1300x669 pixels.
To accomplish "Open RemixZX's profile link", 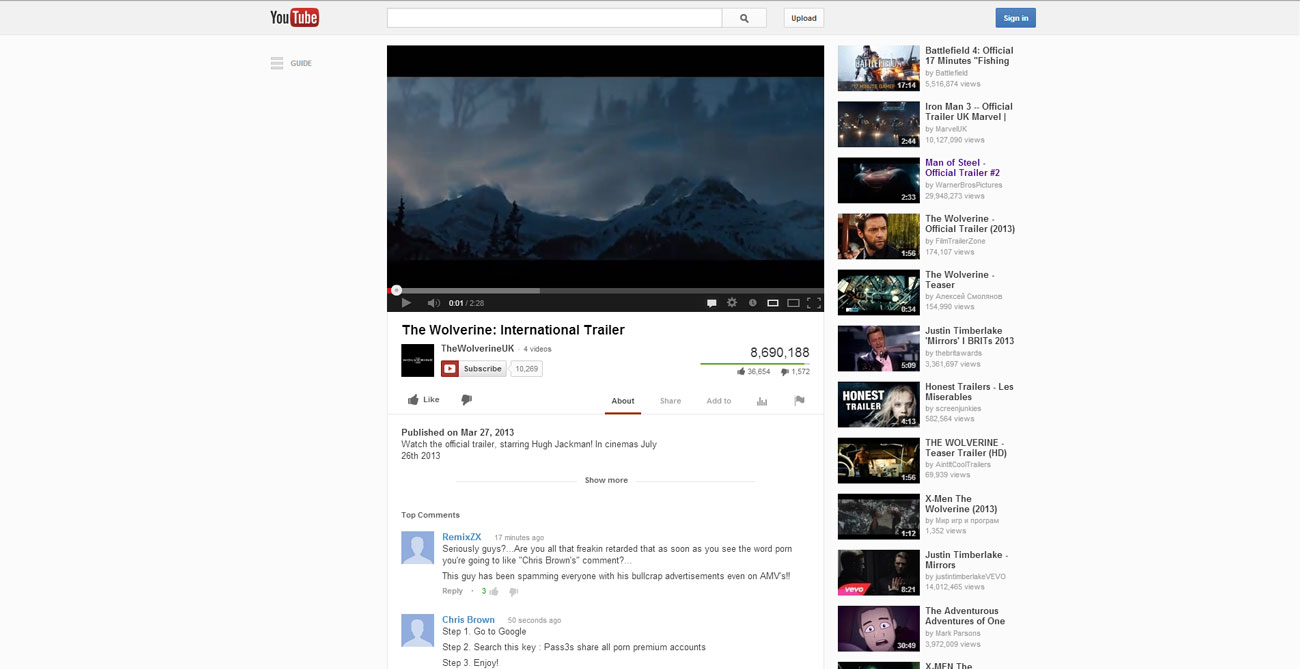I will [x=461, y=537].
